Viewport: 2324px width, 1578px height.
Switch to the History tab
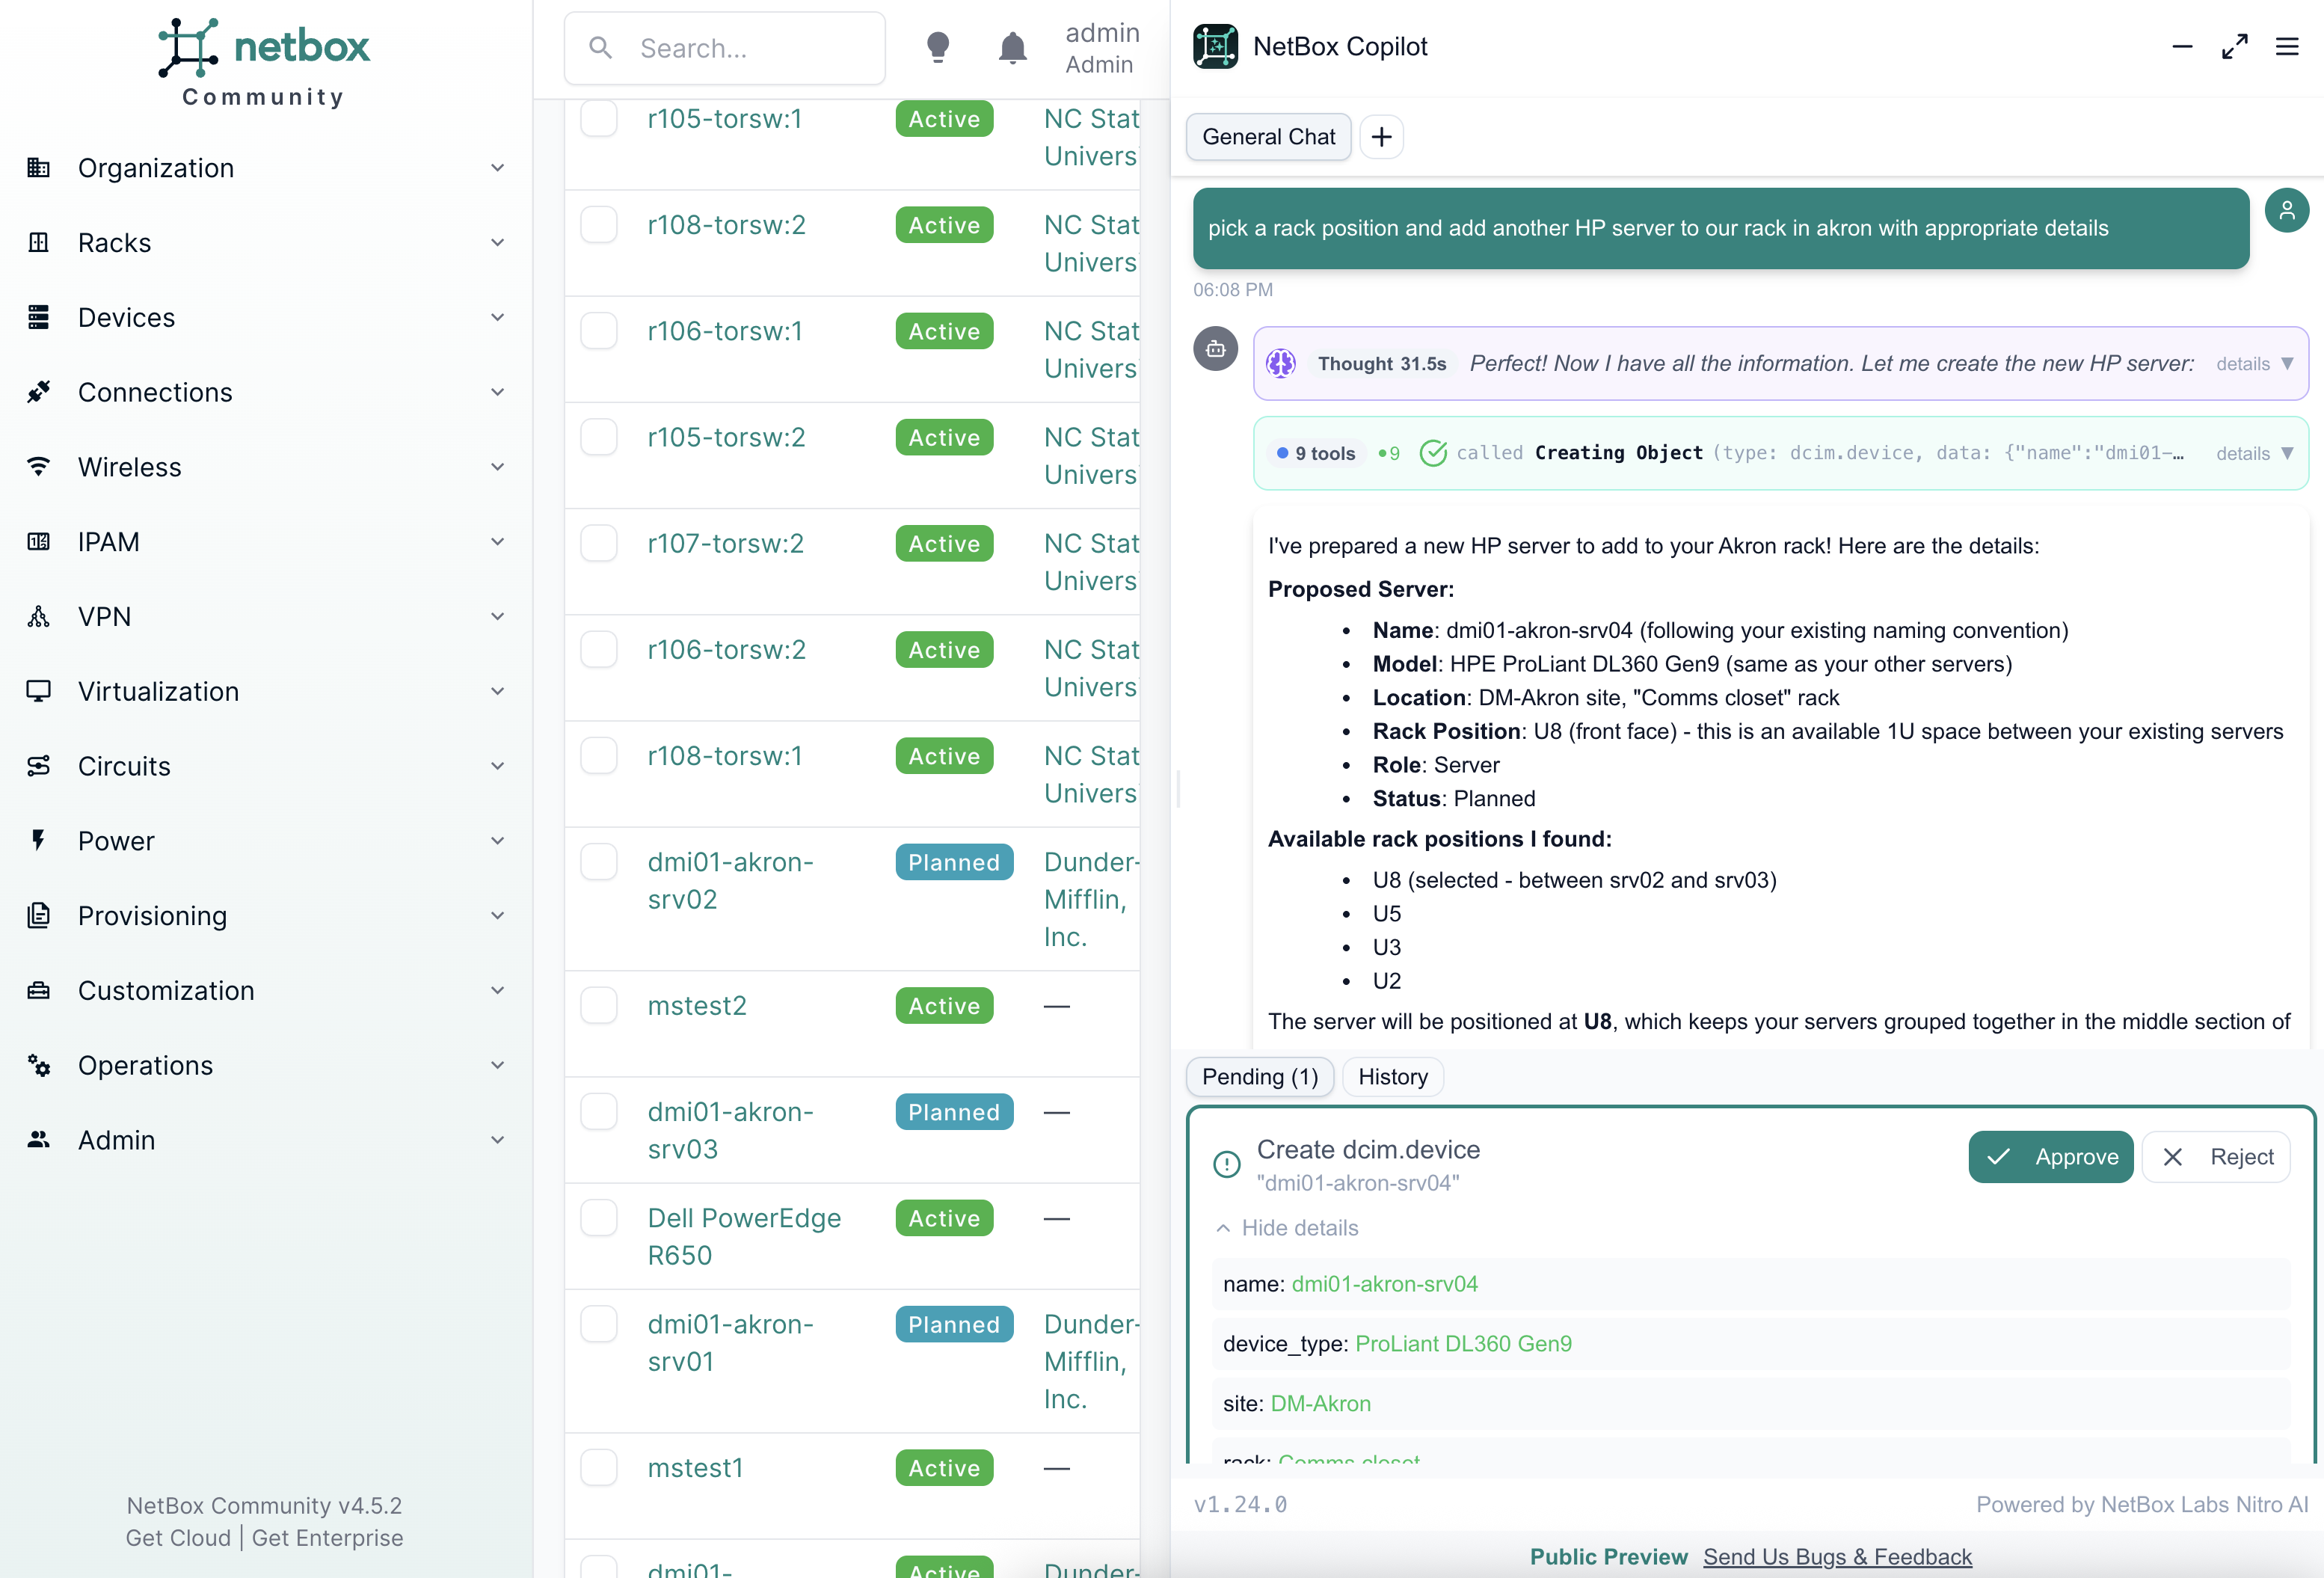pyautogui.click(x=1392, y=1076)
